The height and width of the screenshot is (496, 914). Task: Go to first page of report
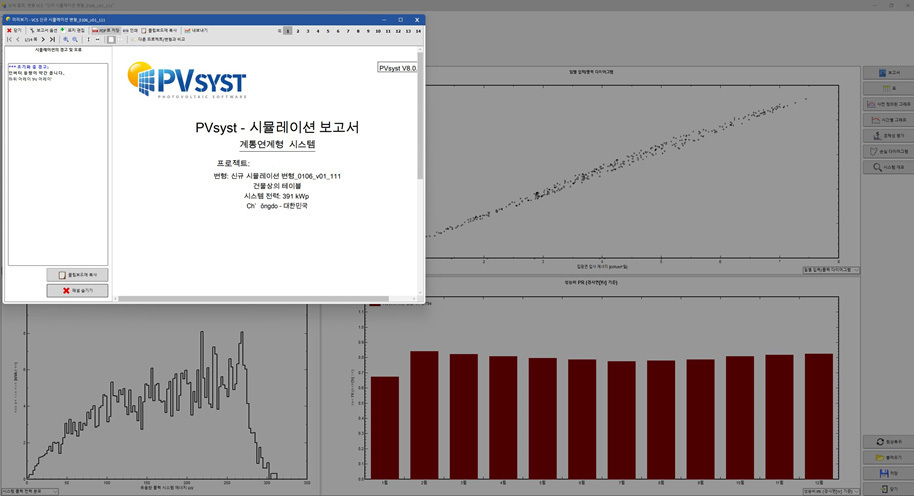pos(9,40)
